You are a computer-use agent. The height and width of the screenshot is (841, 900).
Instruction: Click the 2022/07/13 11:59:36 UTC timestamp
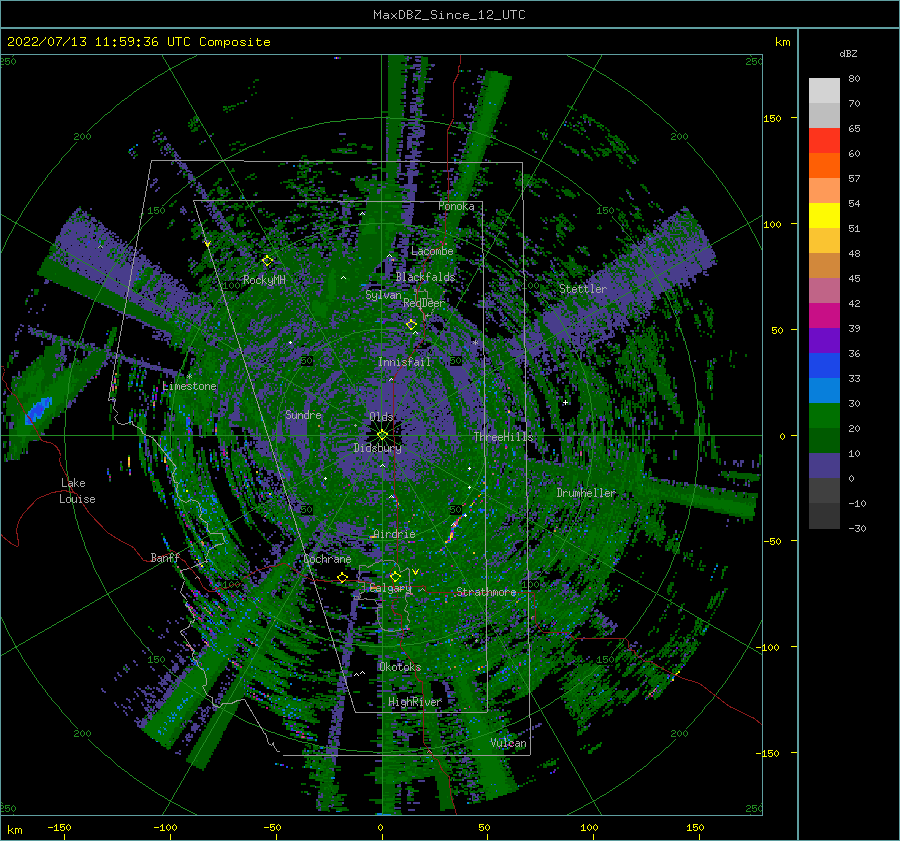[91, 42]
